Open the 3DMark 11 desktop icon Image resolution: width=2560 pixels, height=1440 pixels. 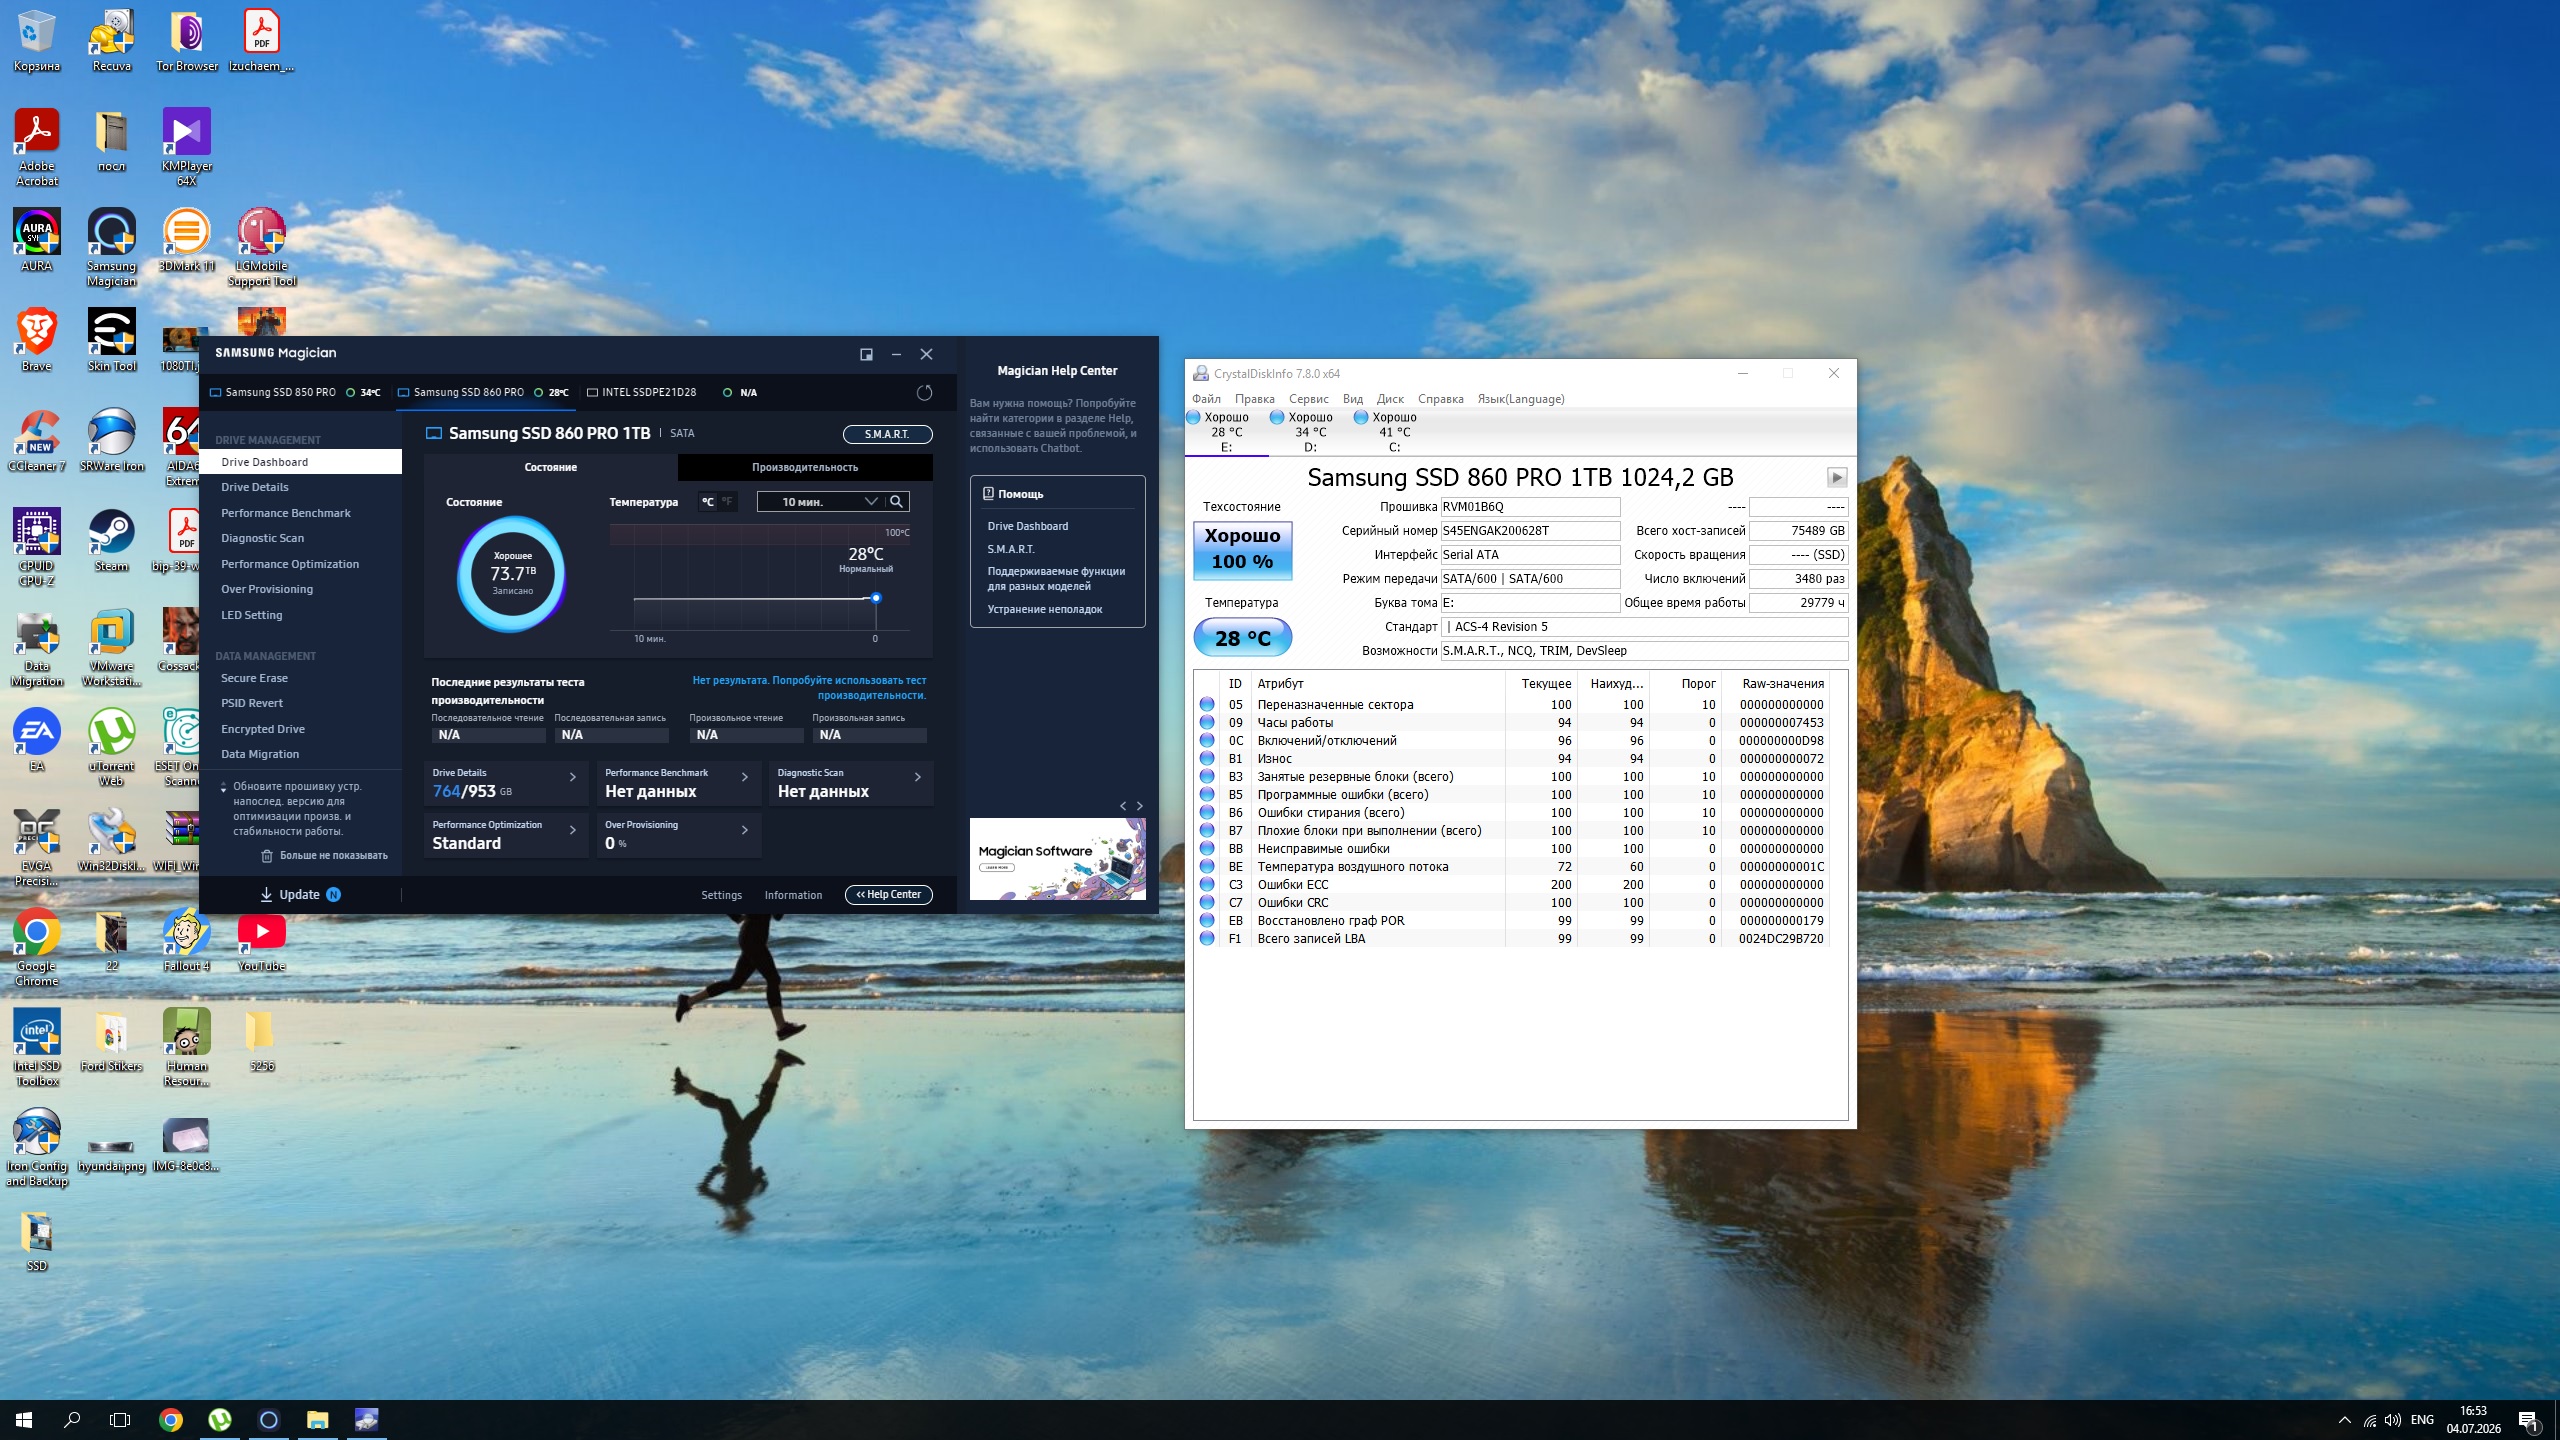coord(187,240)
